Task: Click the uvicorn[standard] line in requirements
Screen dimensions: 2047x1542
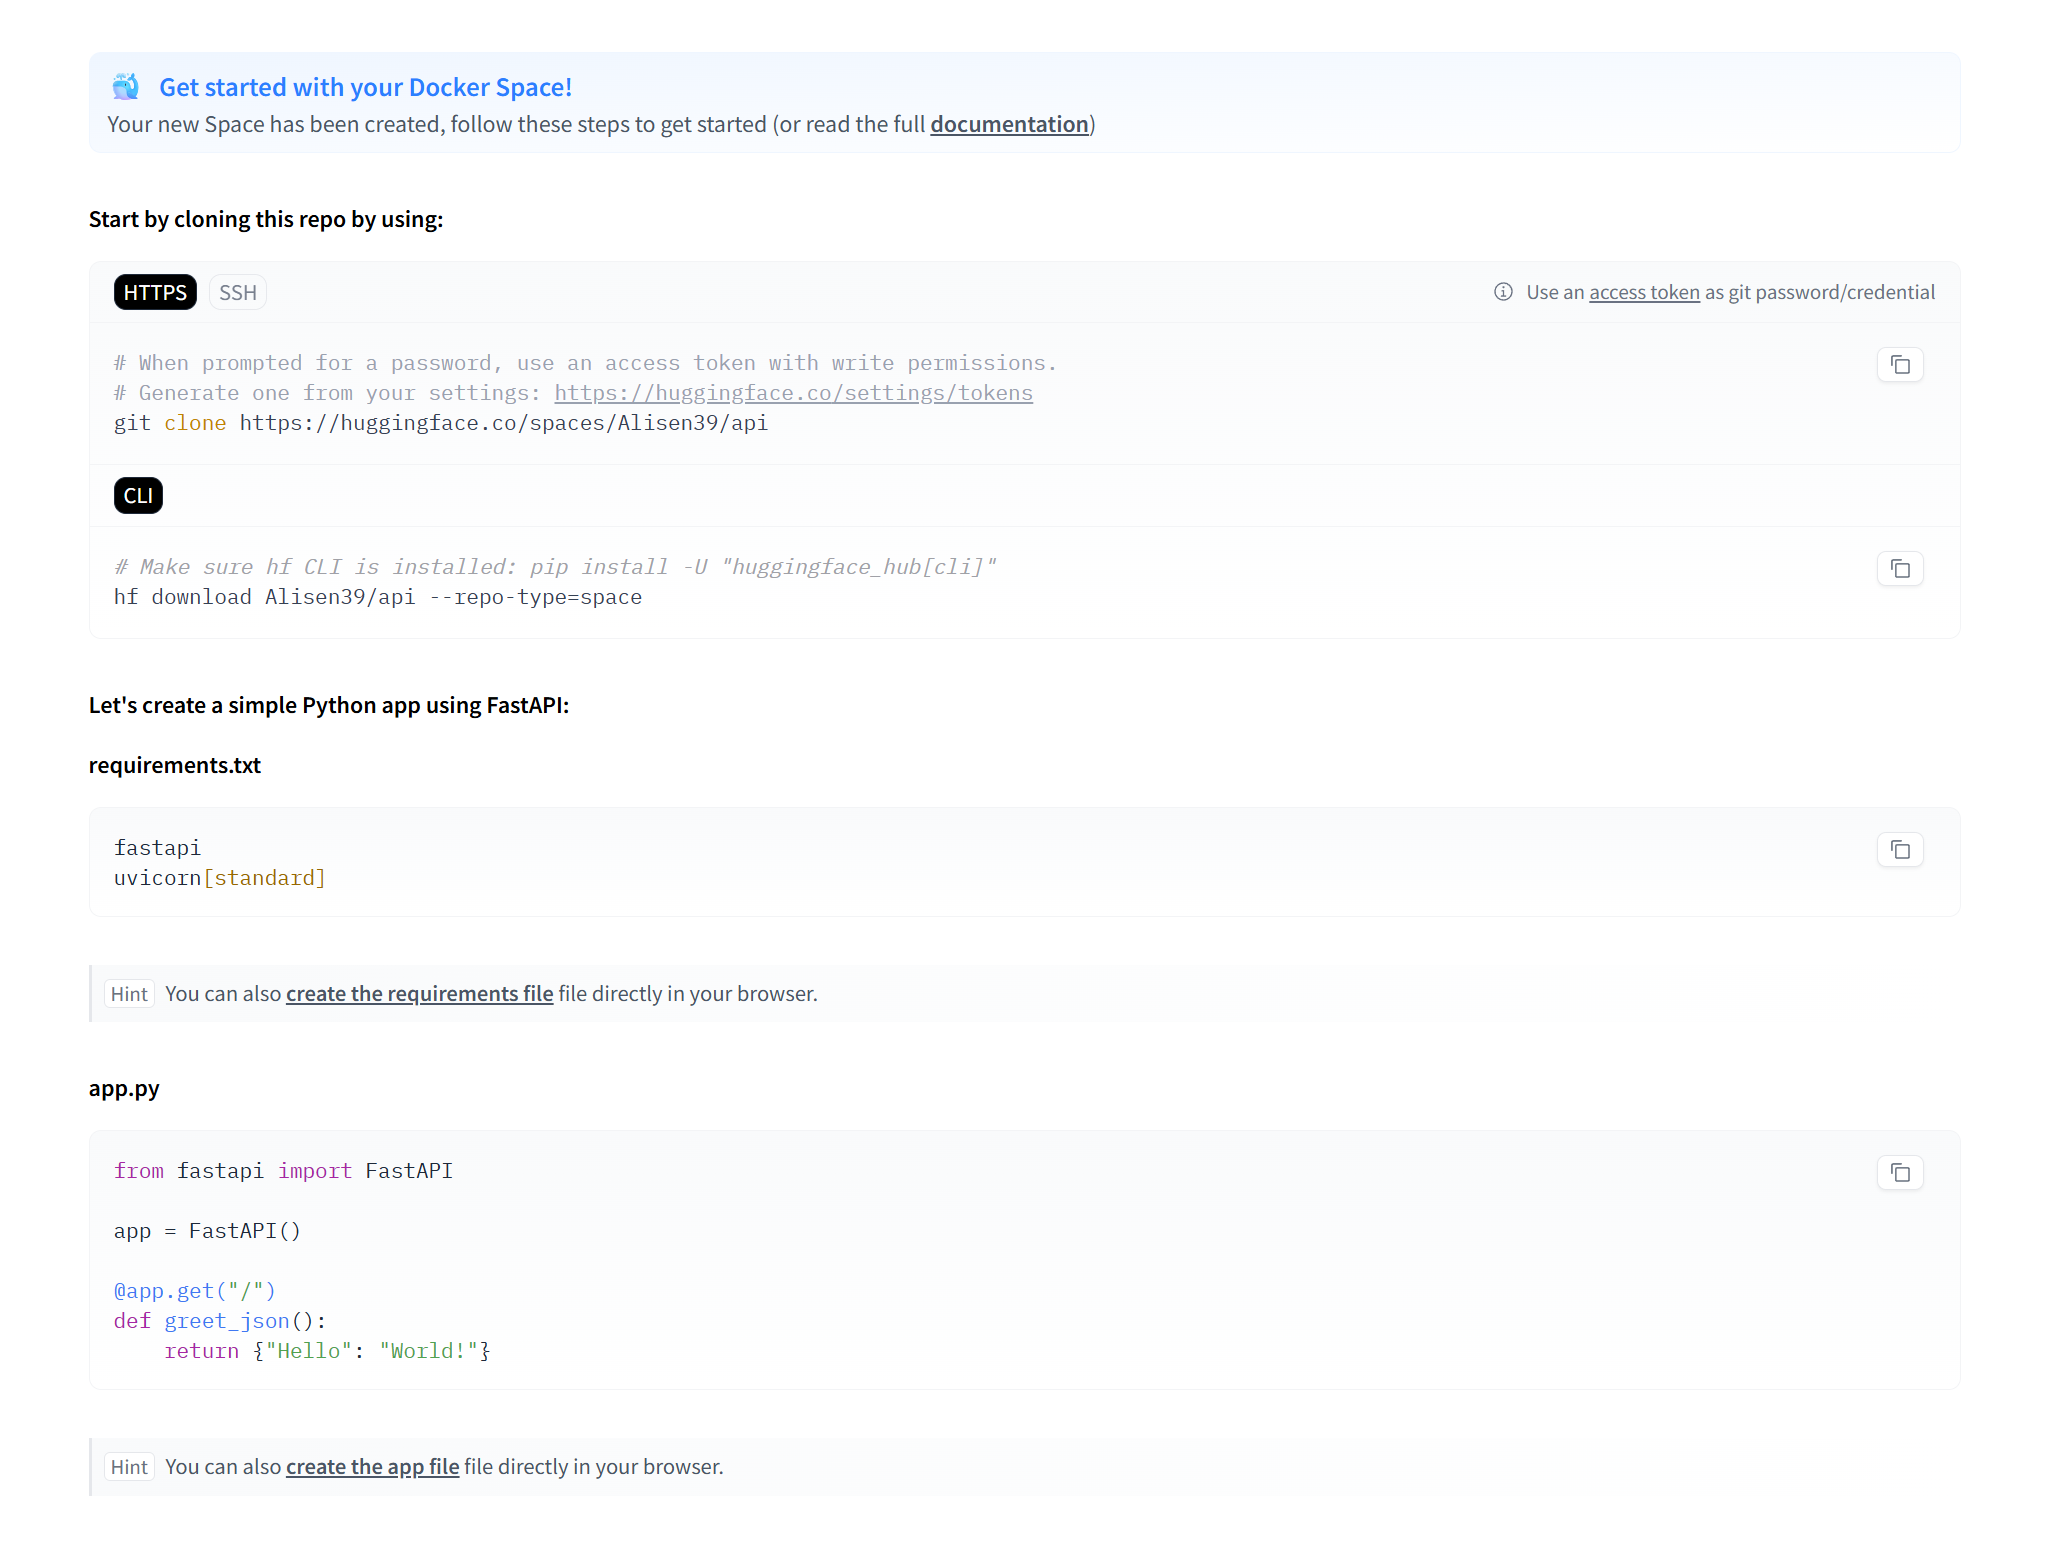Action: (x=219, y=878)
